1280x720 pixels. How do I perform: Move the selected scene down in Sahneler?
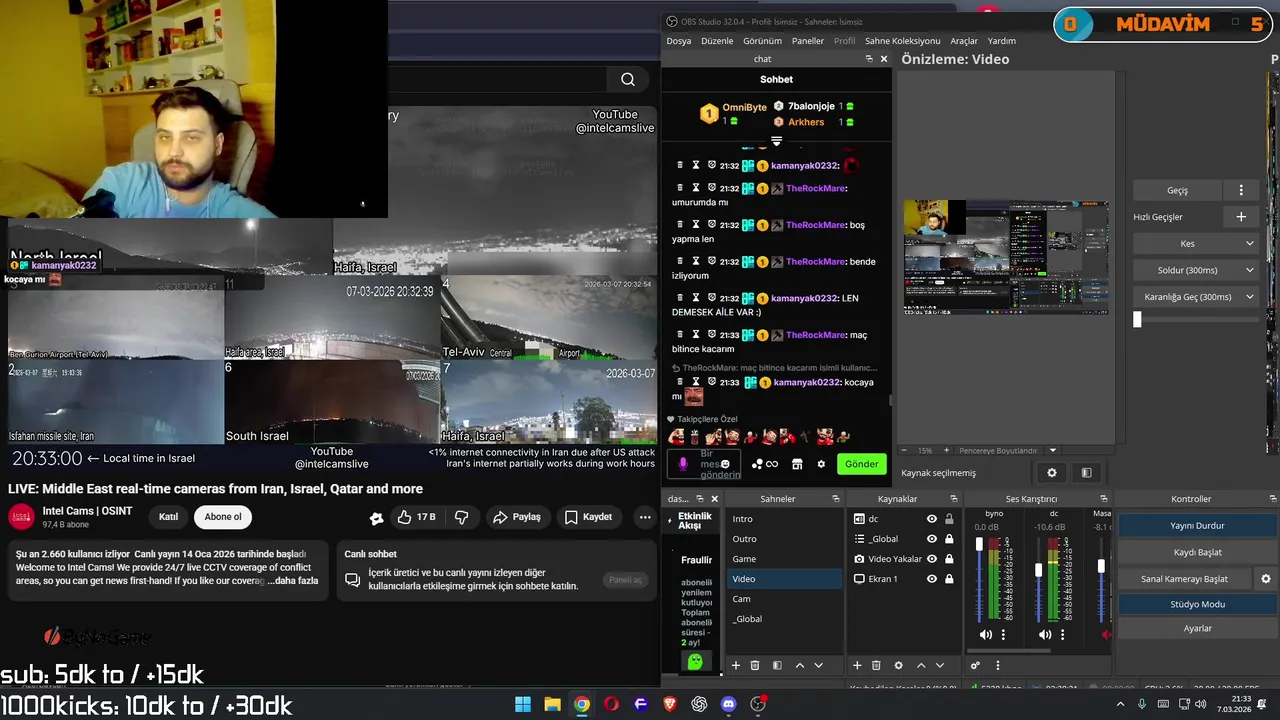point(819,665)
